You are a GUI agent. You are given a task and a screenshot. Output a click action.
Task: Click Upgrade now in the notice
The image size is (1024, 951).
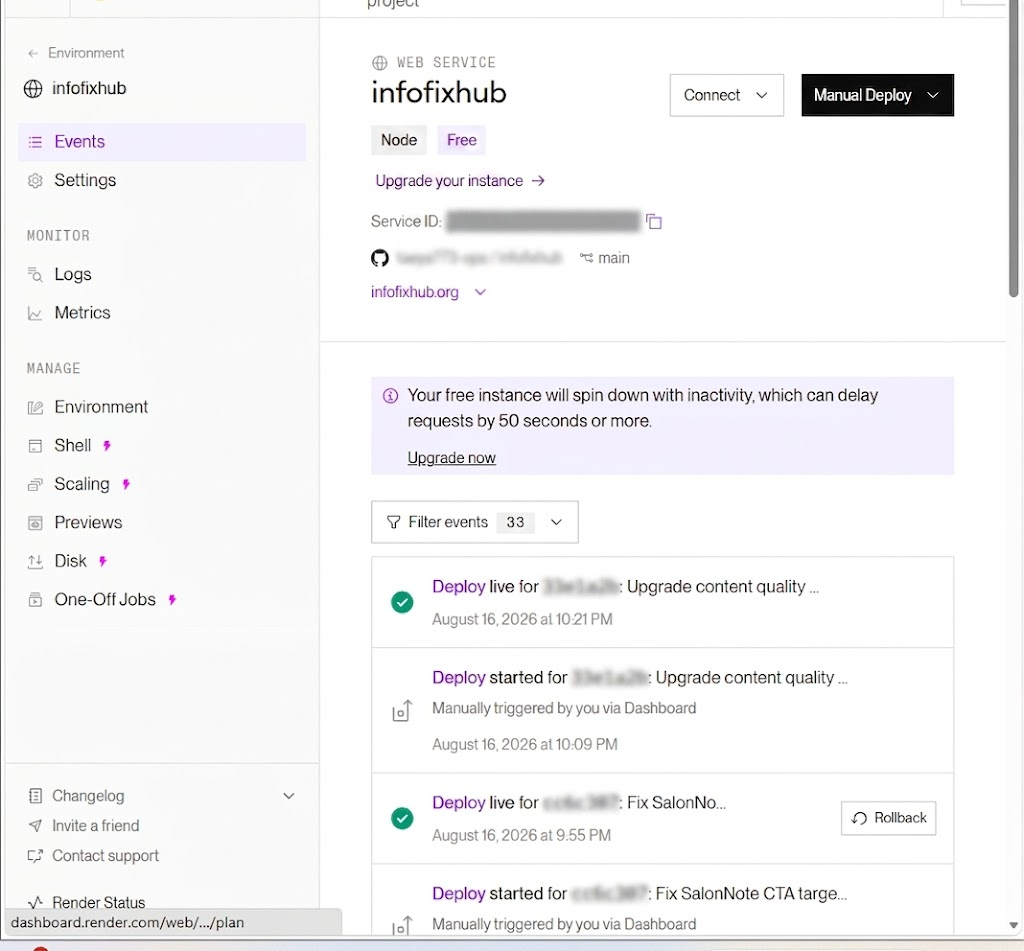tap(451, 458)
